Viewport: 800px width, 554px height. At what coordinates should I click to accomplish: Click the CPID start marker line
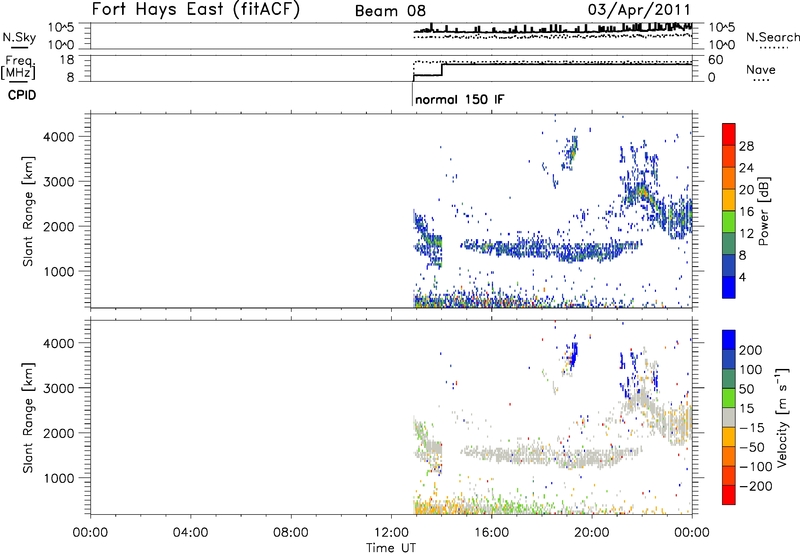(412, 93)
